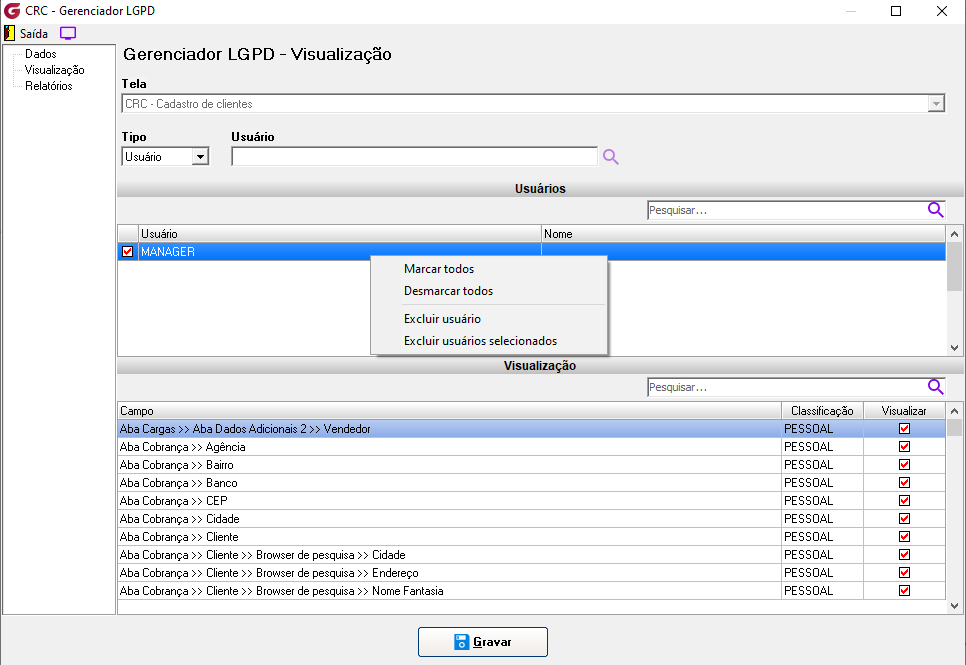Click the Nome column header

point(743,234)
